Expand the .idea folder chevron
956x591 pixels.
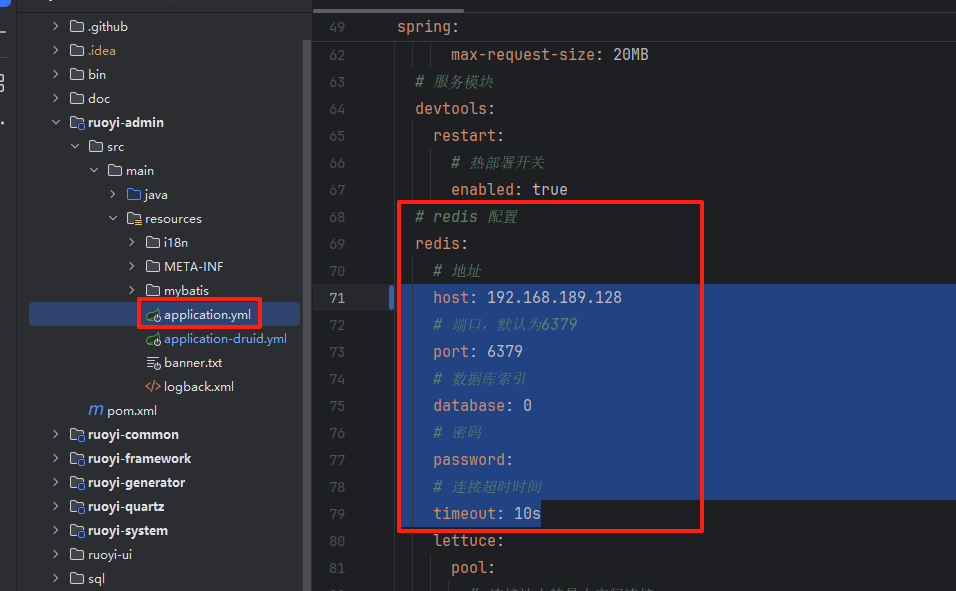pos(55,50)
